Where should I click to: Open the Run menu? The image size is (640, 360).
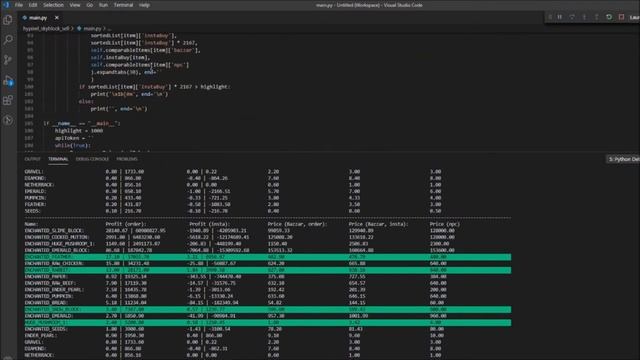click(103, 5)
